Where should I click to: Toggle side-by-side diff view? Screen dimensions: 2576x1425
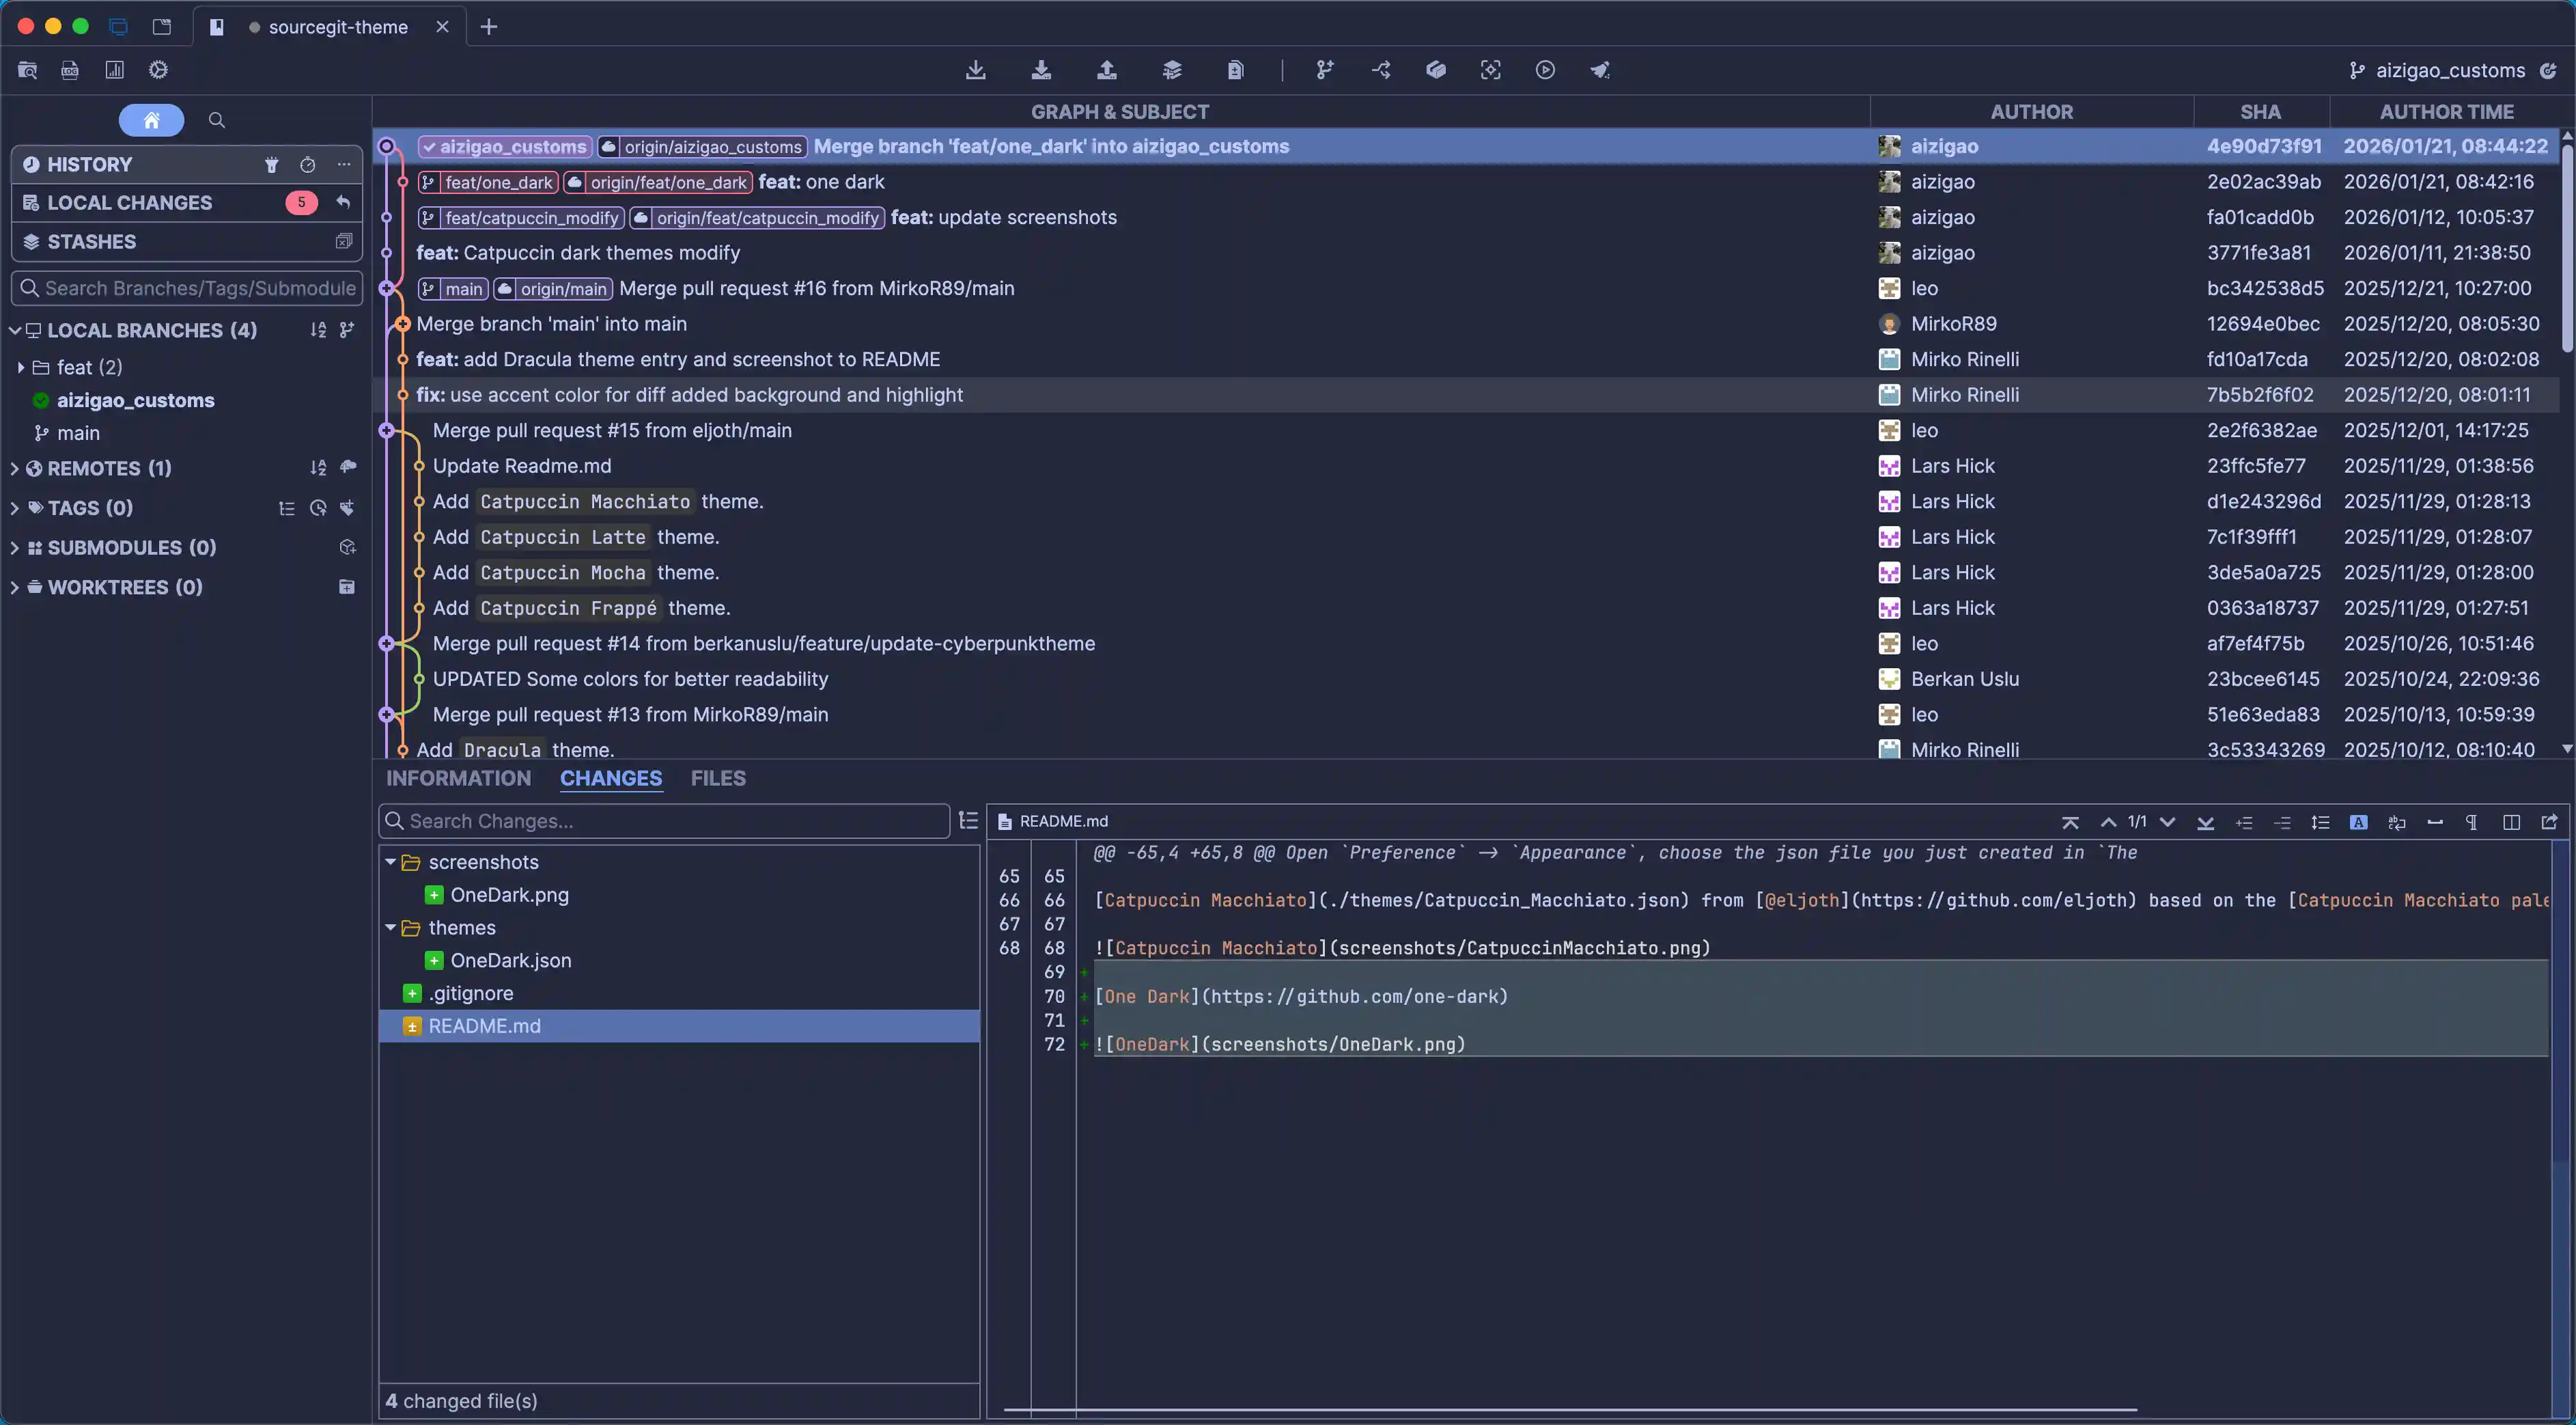[x=2511, y=822]
